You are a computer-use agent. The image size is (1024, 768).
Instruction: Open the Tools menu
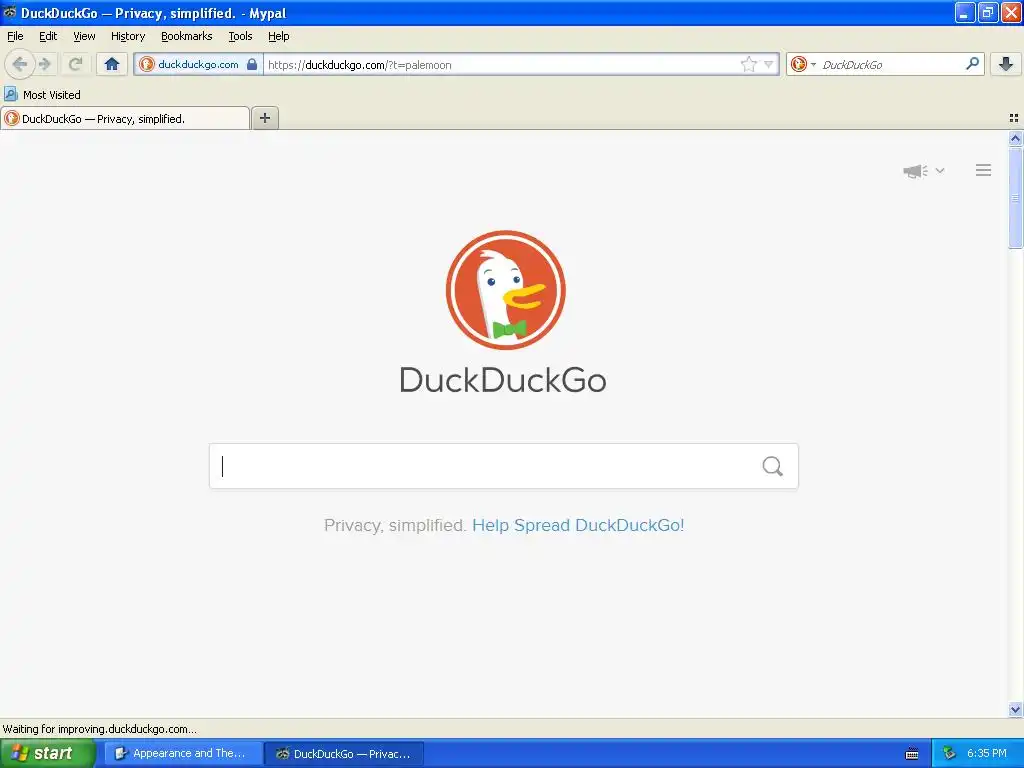coord(240,36)
